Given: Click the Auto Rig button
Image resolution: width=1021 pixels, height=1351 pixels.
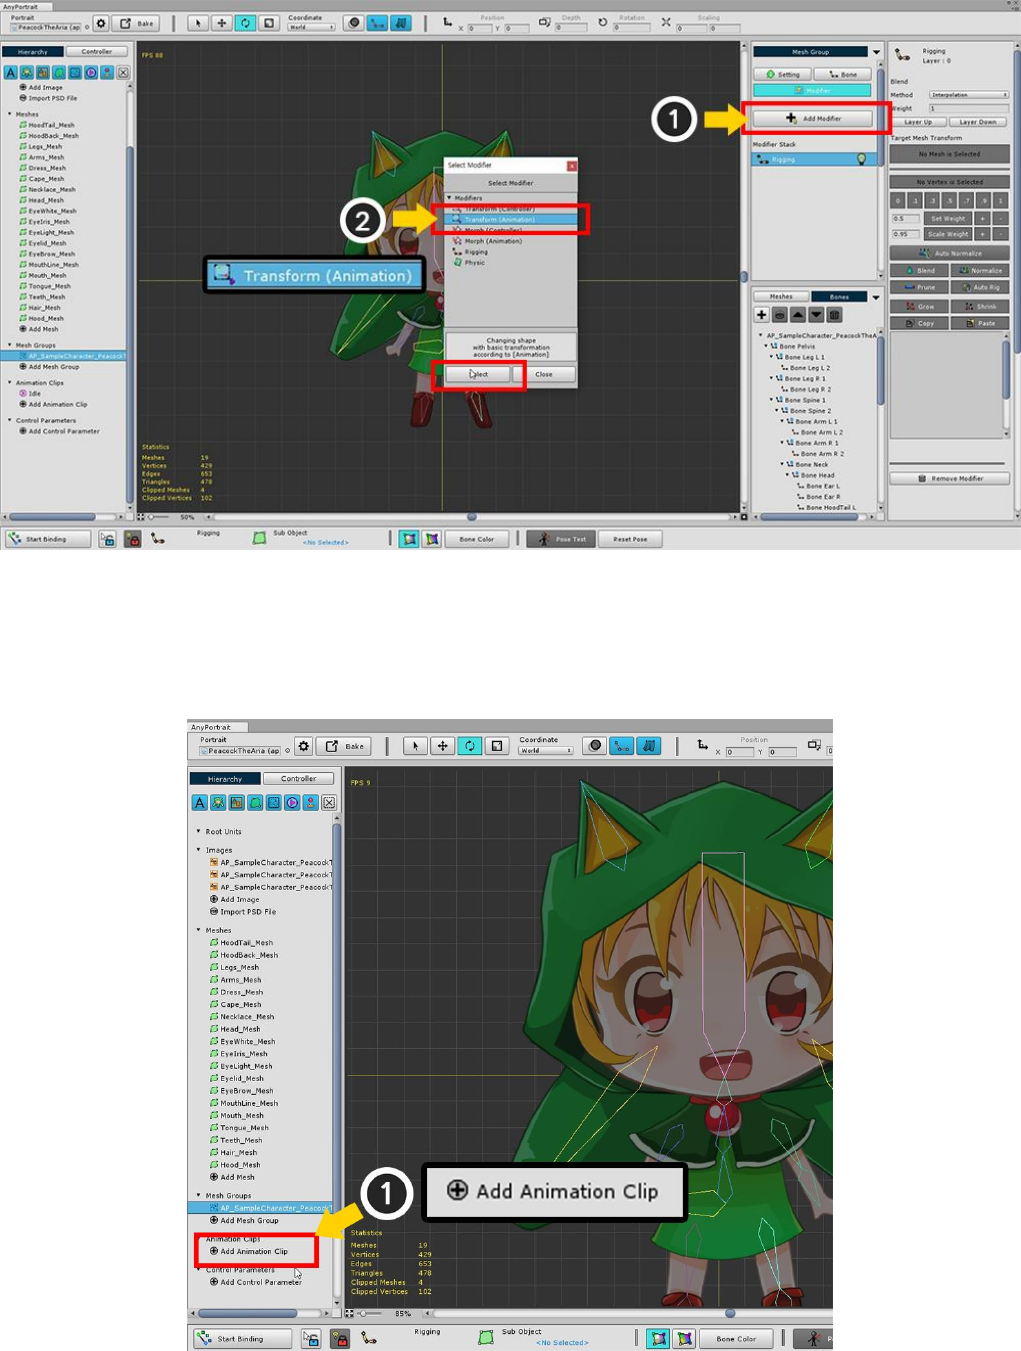Looking at the screenshot, I should 980,287.
